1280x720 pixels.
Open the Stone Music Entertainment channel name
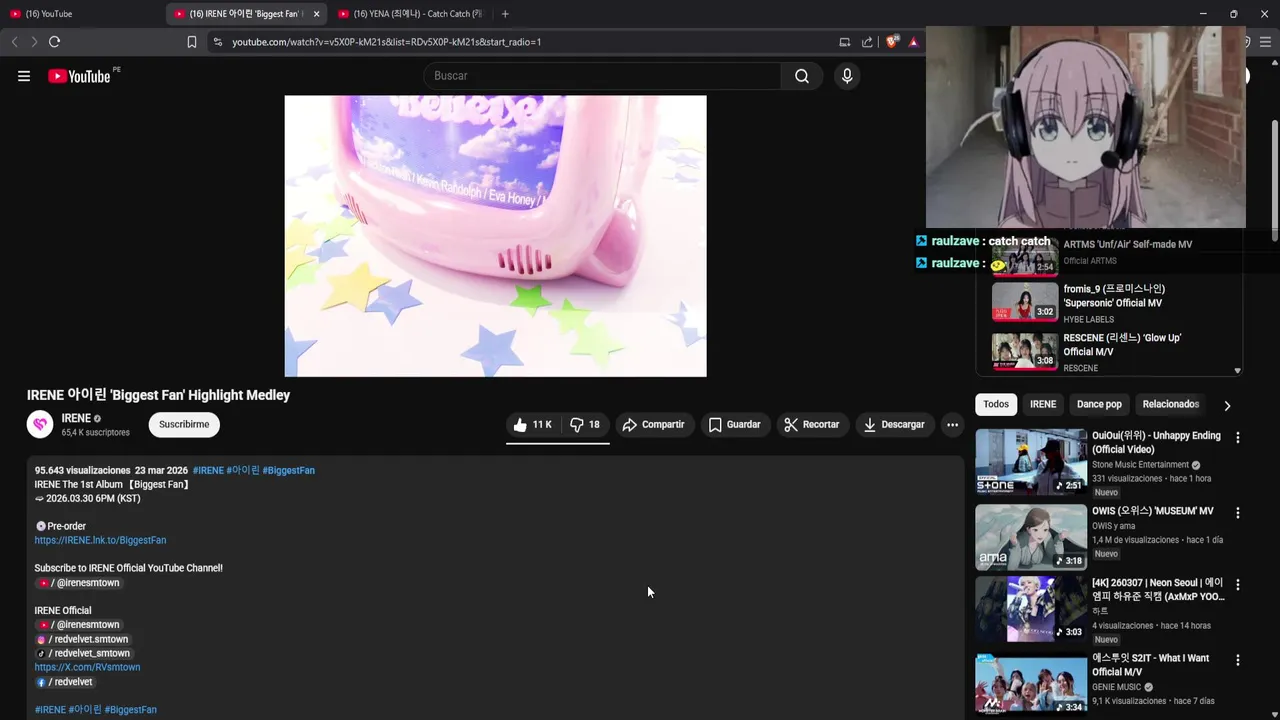(x=1140, y=465)
